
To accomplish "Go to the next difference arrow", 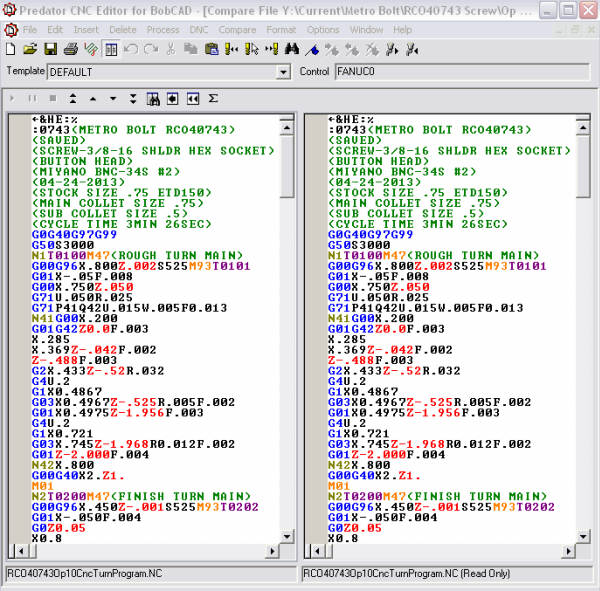I will coord(113,99).
